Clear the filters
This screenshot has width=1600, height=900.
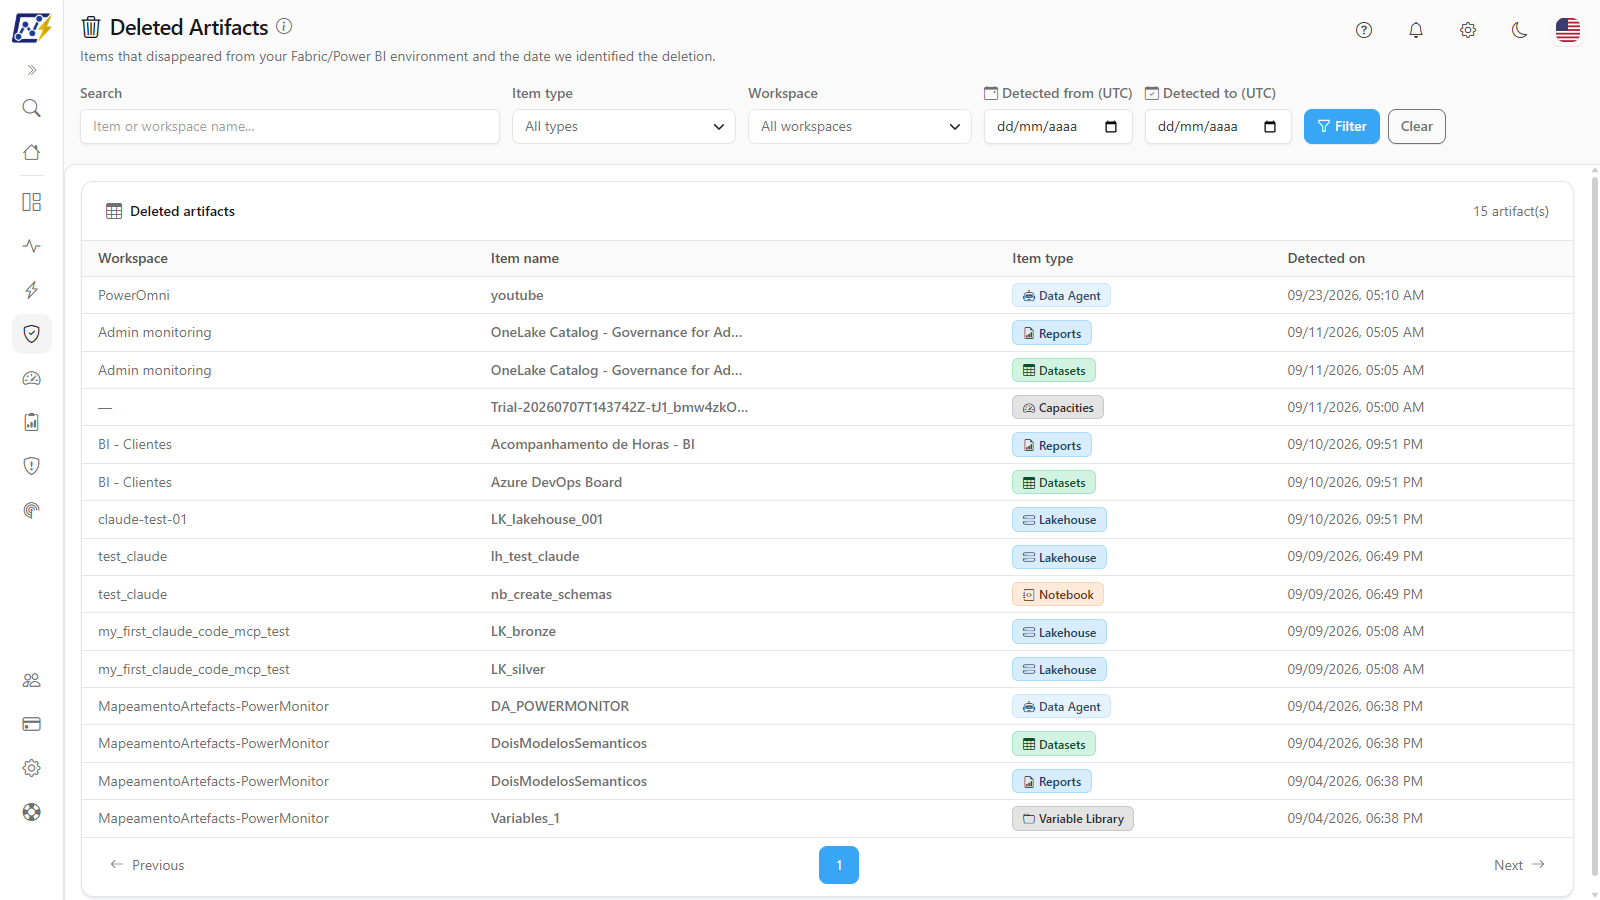[1417, 126]
